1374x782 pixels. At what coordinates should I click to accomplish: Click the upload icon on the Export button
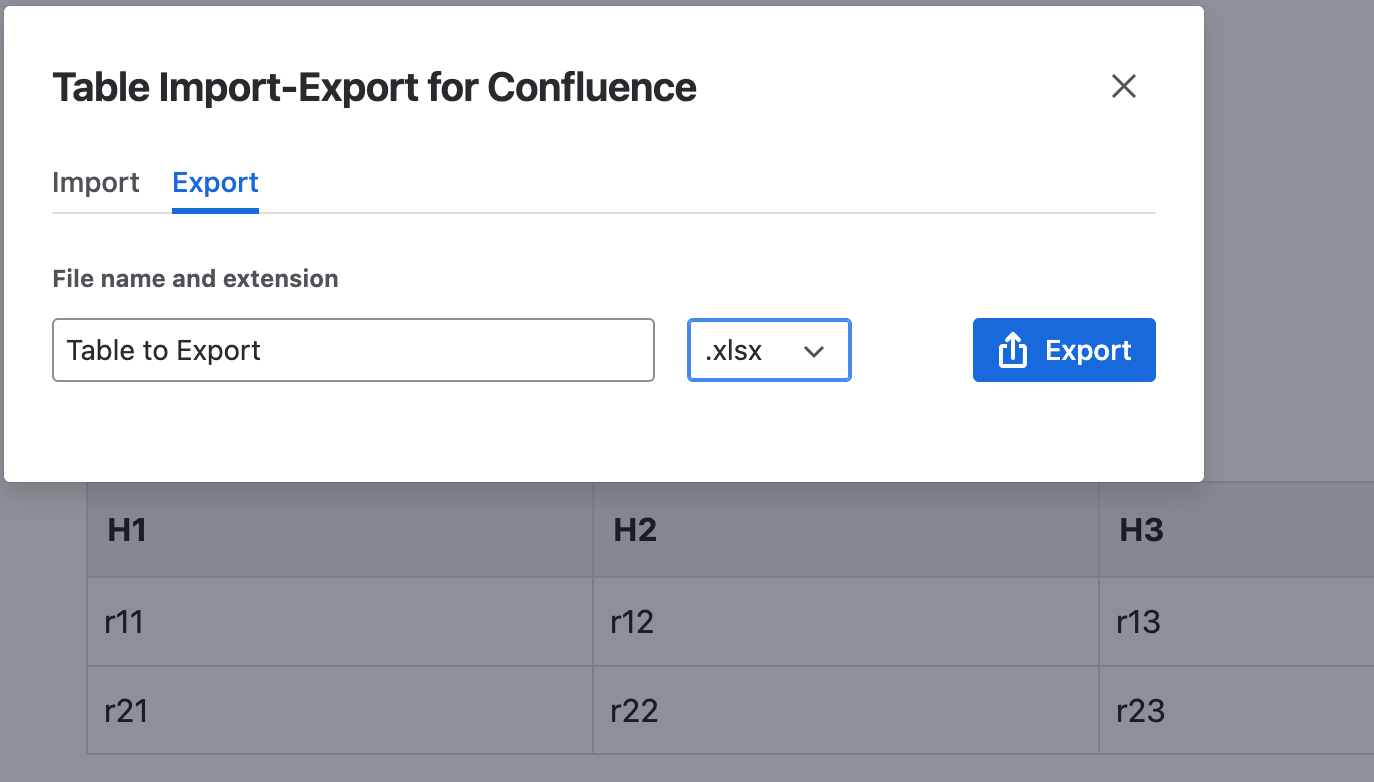tap(1014, 350)
